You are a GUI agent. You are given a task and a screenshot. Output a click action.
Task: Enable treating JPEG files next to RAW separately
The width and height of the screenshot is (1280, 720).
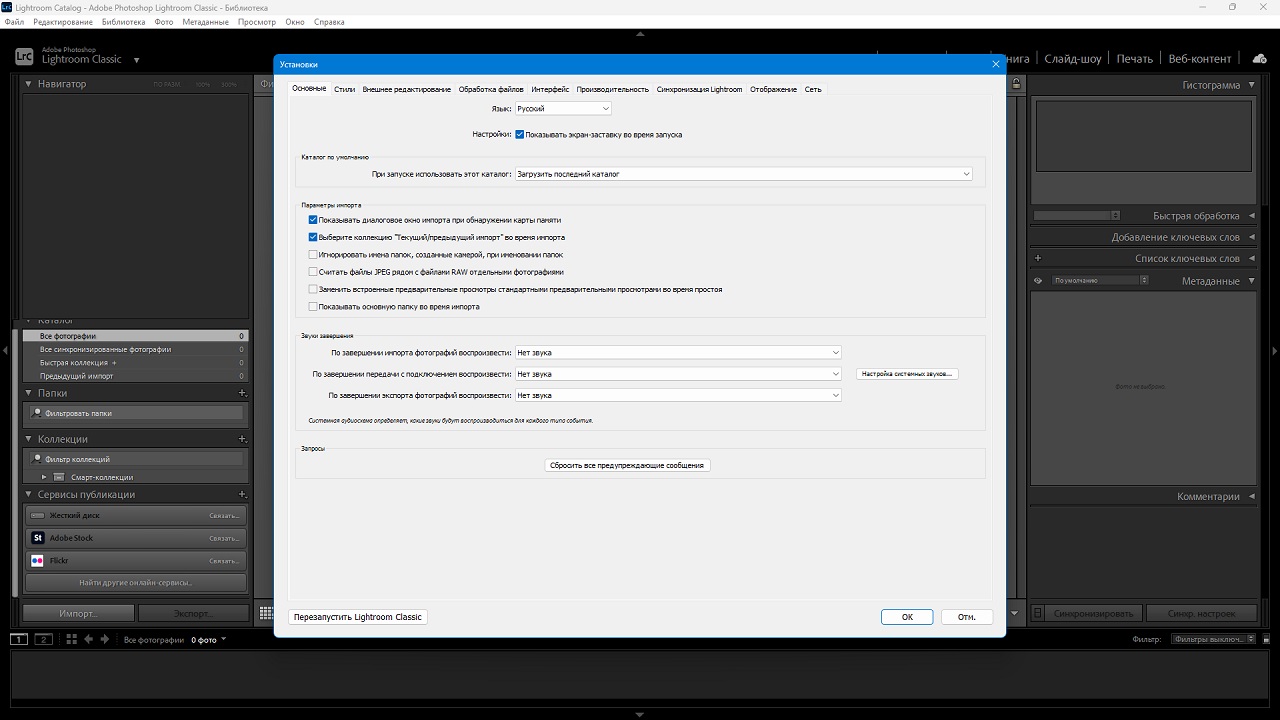pyautogui.click(x=313, y=272)
